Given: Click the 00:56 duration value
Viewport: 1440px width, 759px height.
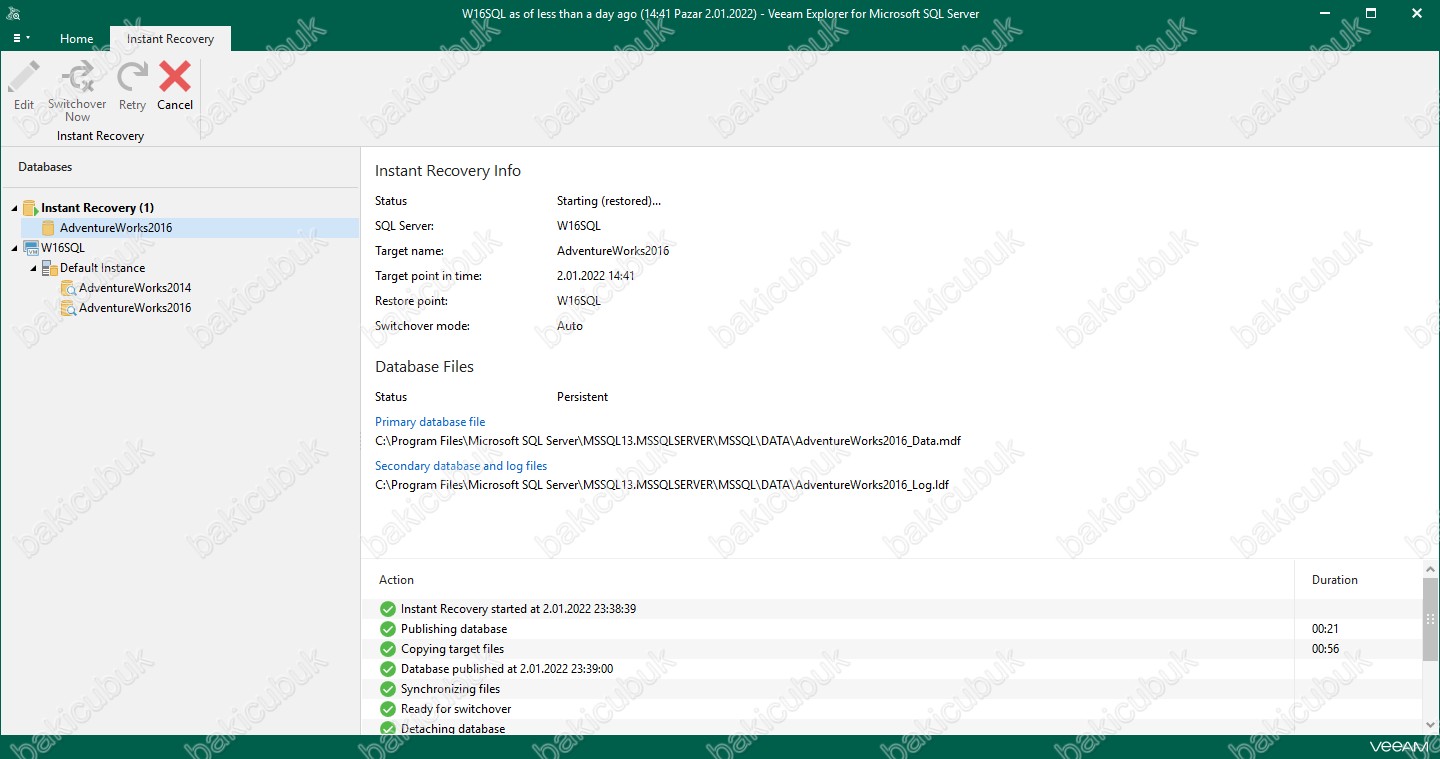Looking at the screenshot, I should pos(1325,649).
